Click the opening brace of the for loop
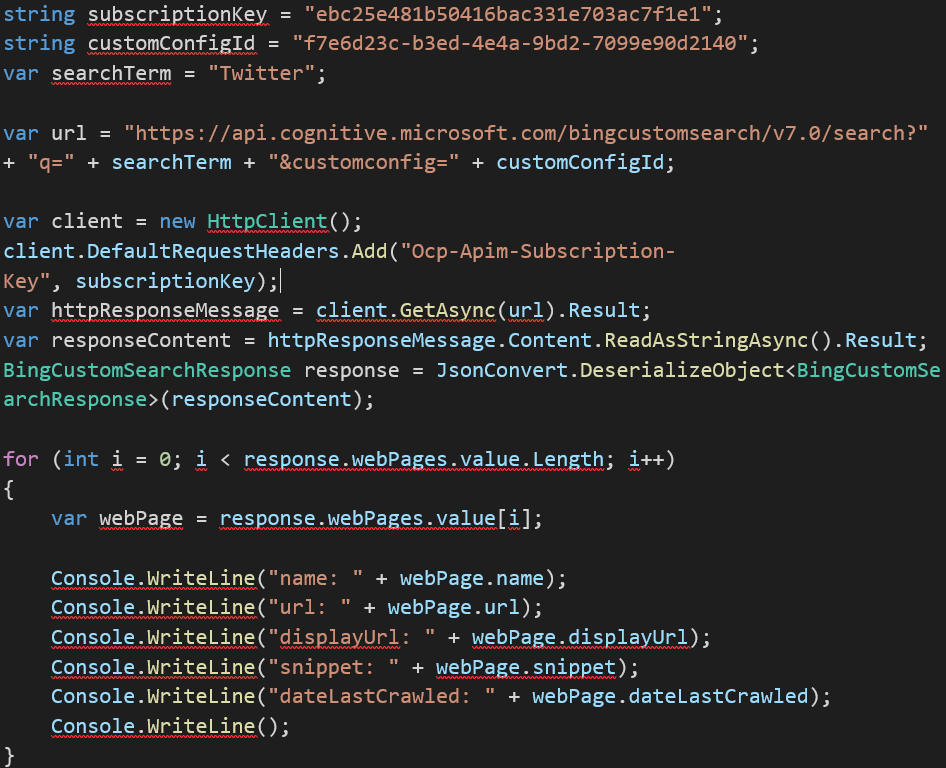The width and height of the screenshot is (946, 768). pyautogui.click(x=9, y=489)
